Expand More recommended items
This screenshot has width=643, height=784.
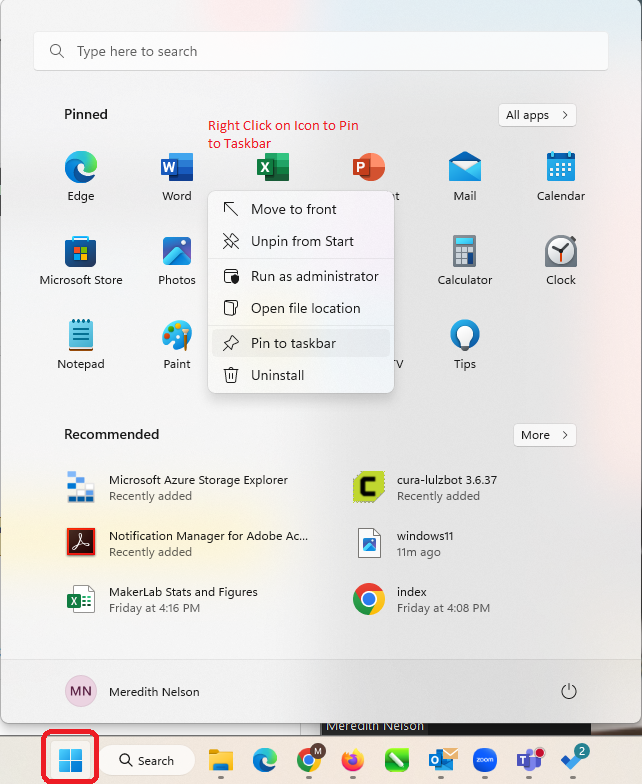click(x=544, y=435)
